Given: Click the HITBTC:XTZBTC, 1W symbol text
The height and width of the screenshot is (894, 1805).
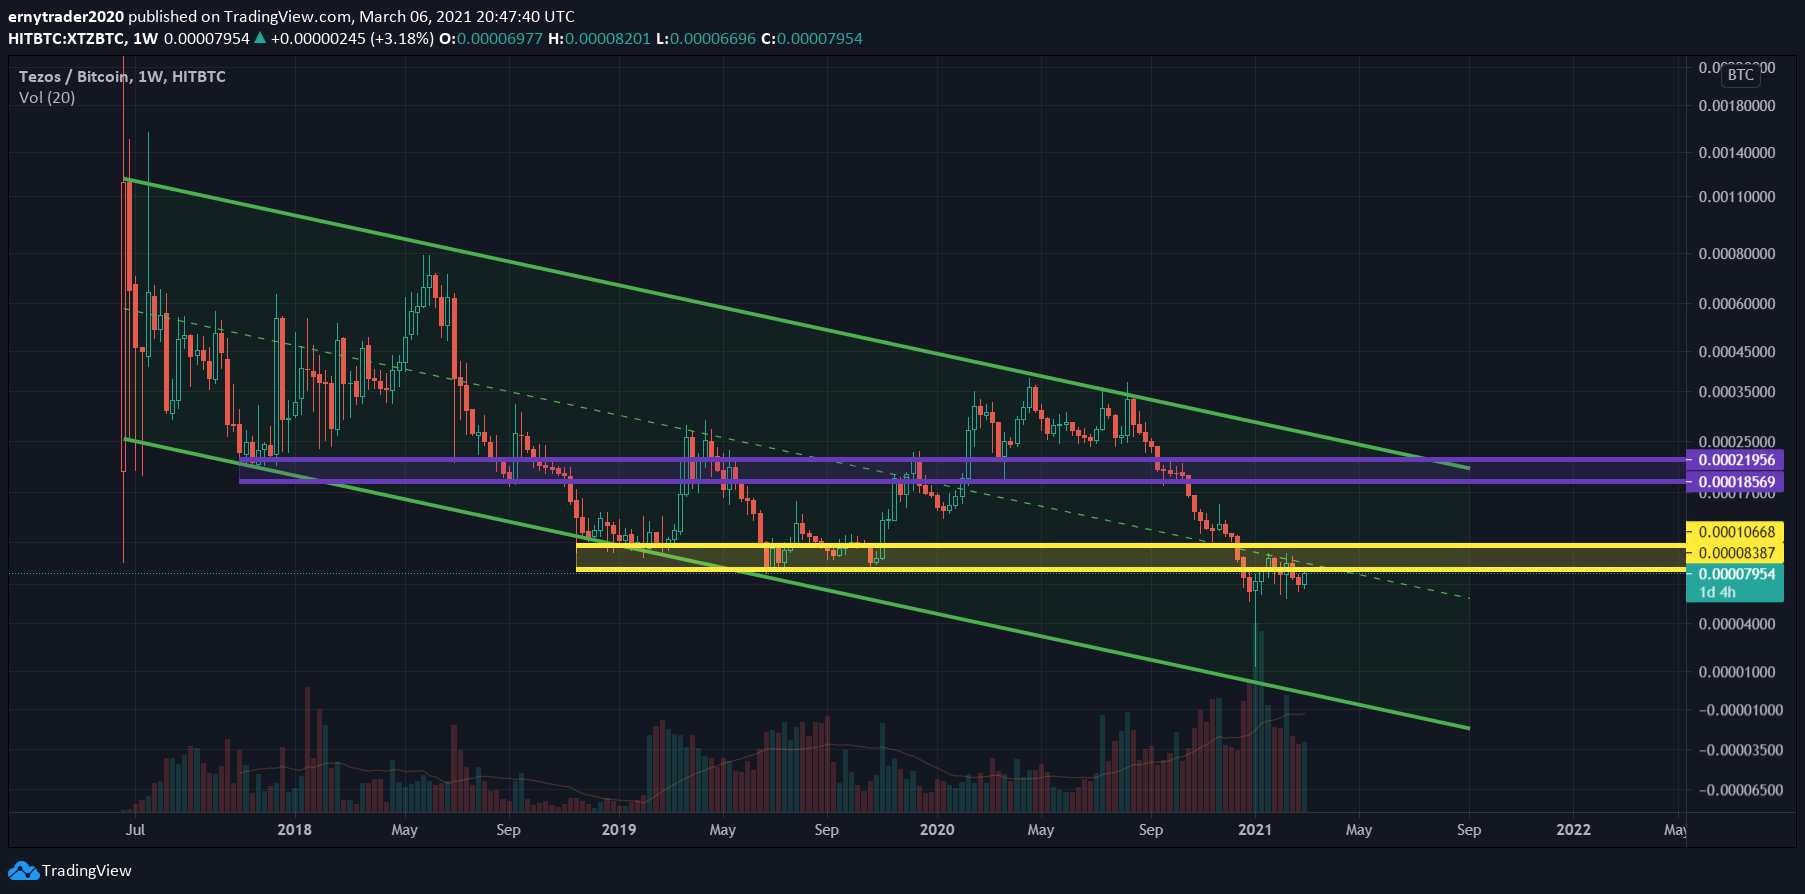Looking at the screenshot, I should coord(83,39).
